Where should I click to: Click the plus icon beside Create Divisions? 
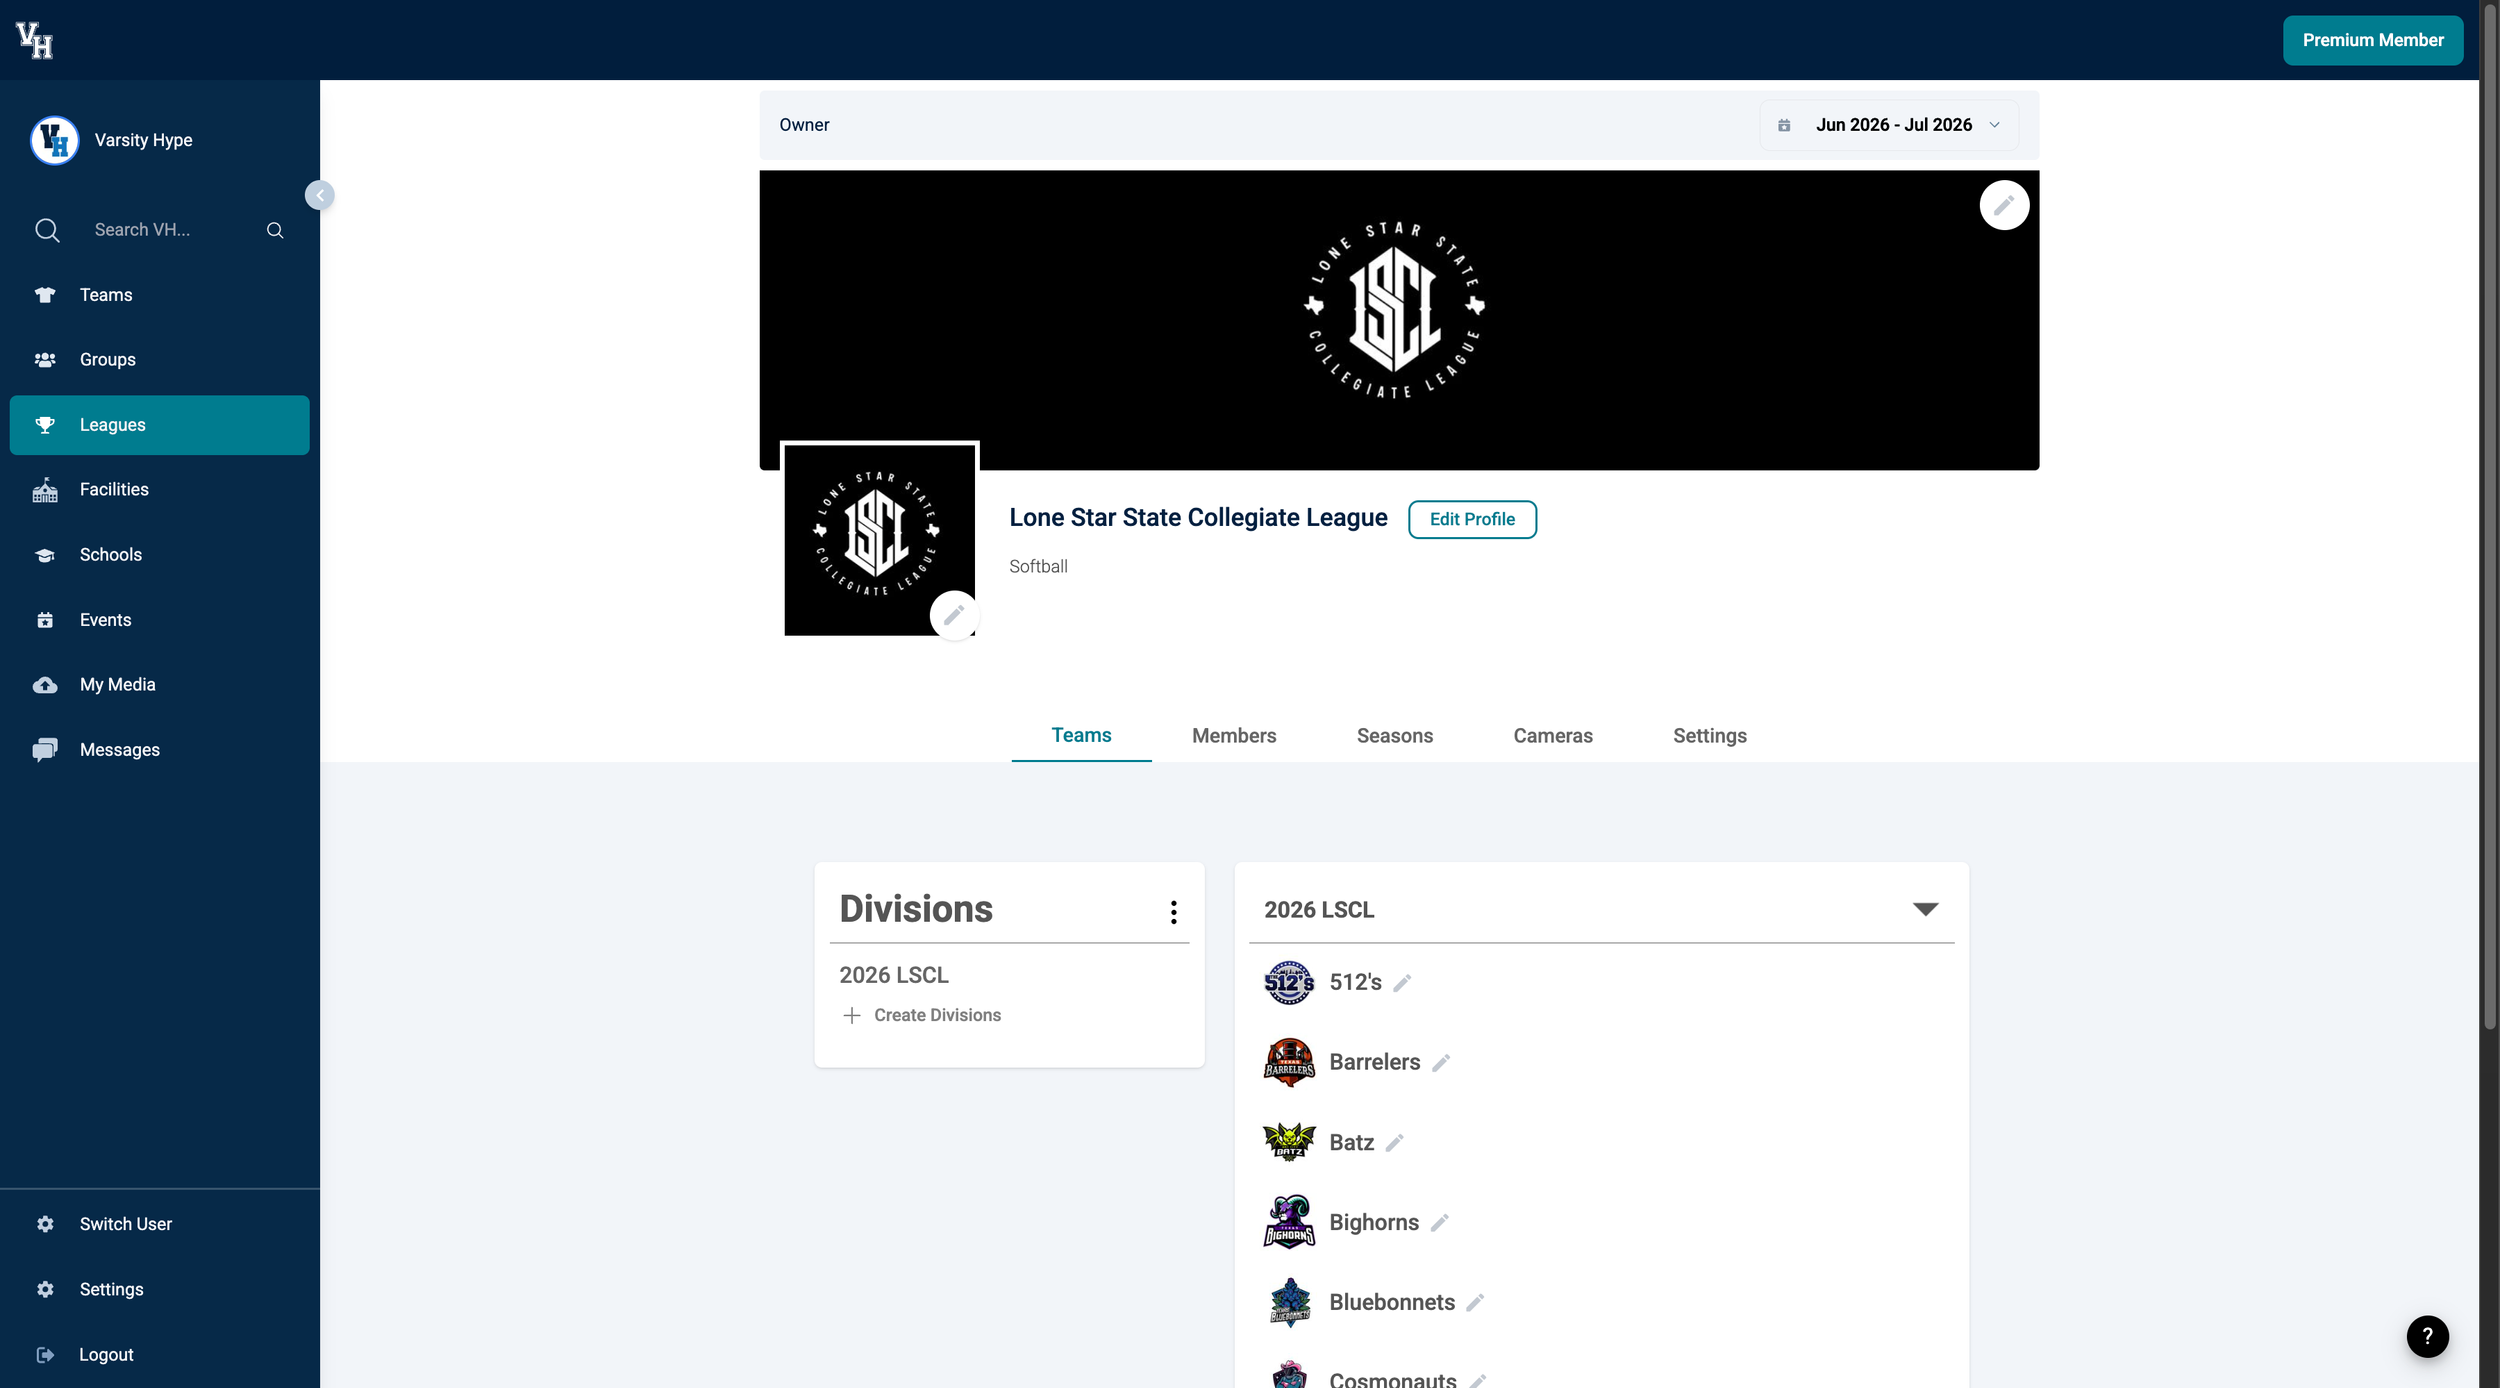tap(852, 1015)
